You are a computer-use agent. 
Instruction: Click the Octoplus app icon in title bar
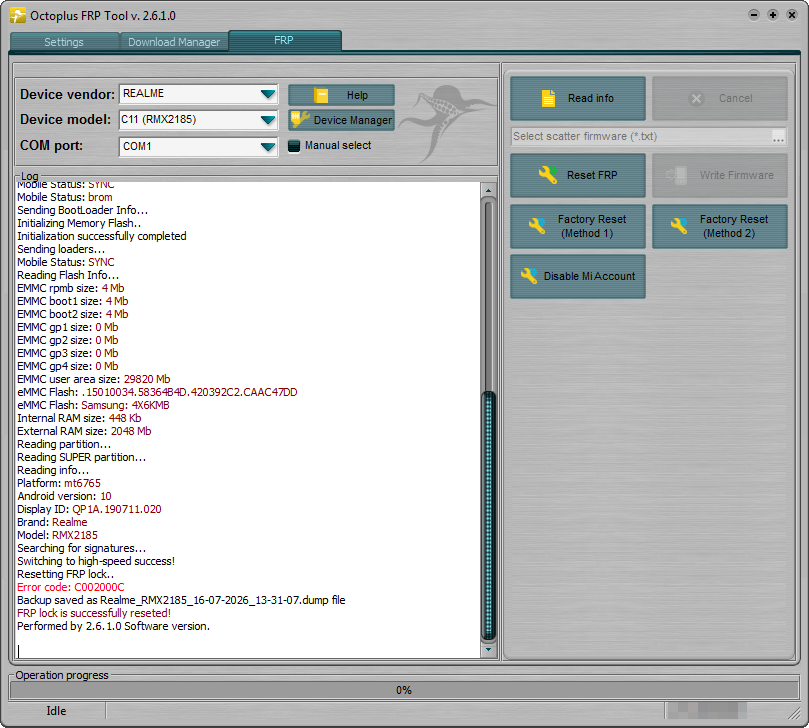click(18, 15)
